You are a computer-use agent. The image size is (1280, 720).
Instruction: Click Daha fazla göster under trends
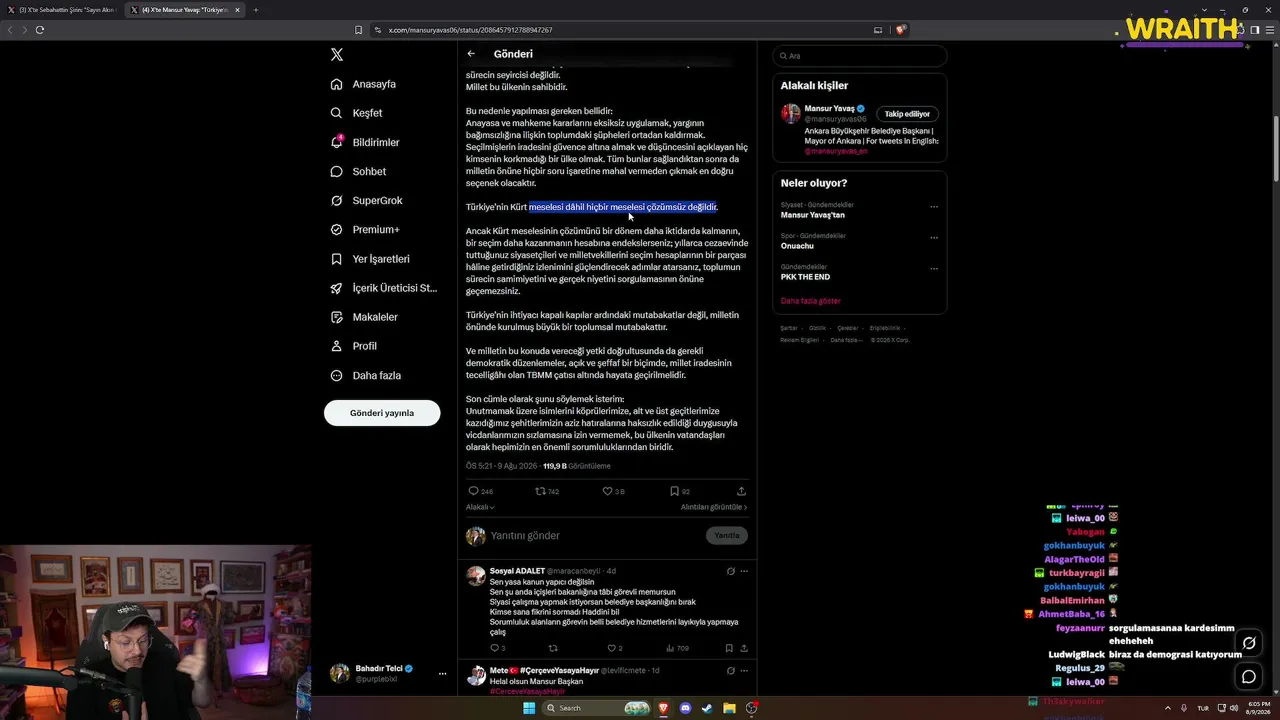tap(811, 301)
